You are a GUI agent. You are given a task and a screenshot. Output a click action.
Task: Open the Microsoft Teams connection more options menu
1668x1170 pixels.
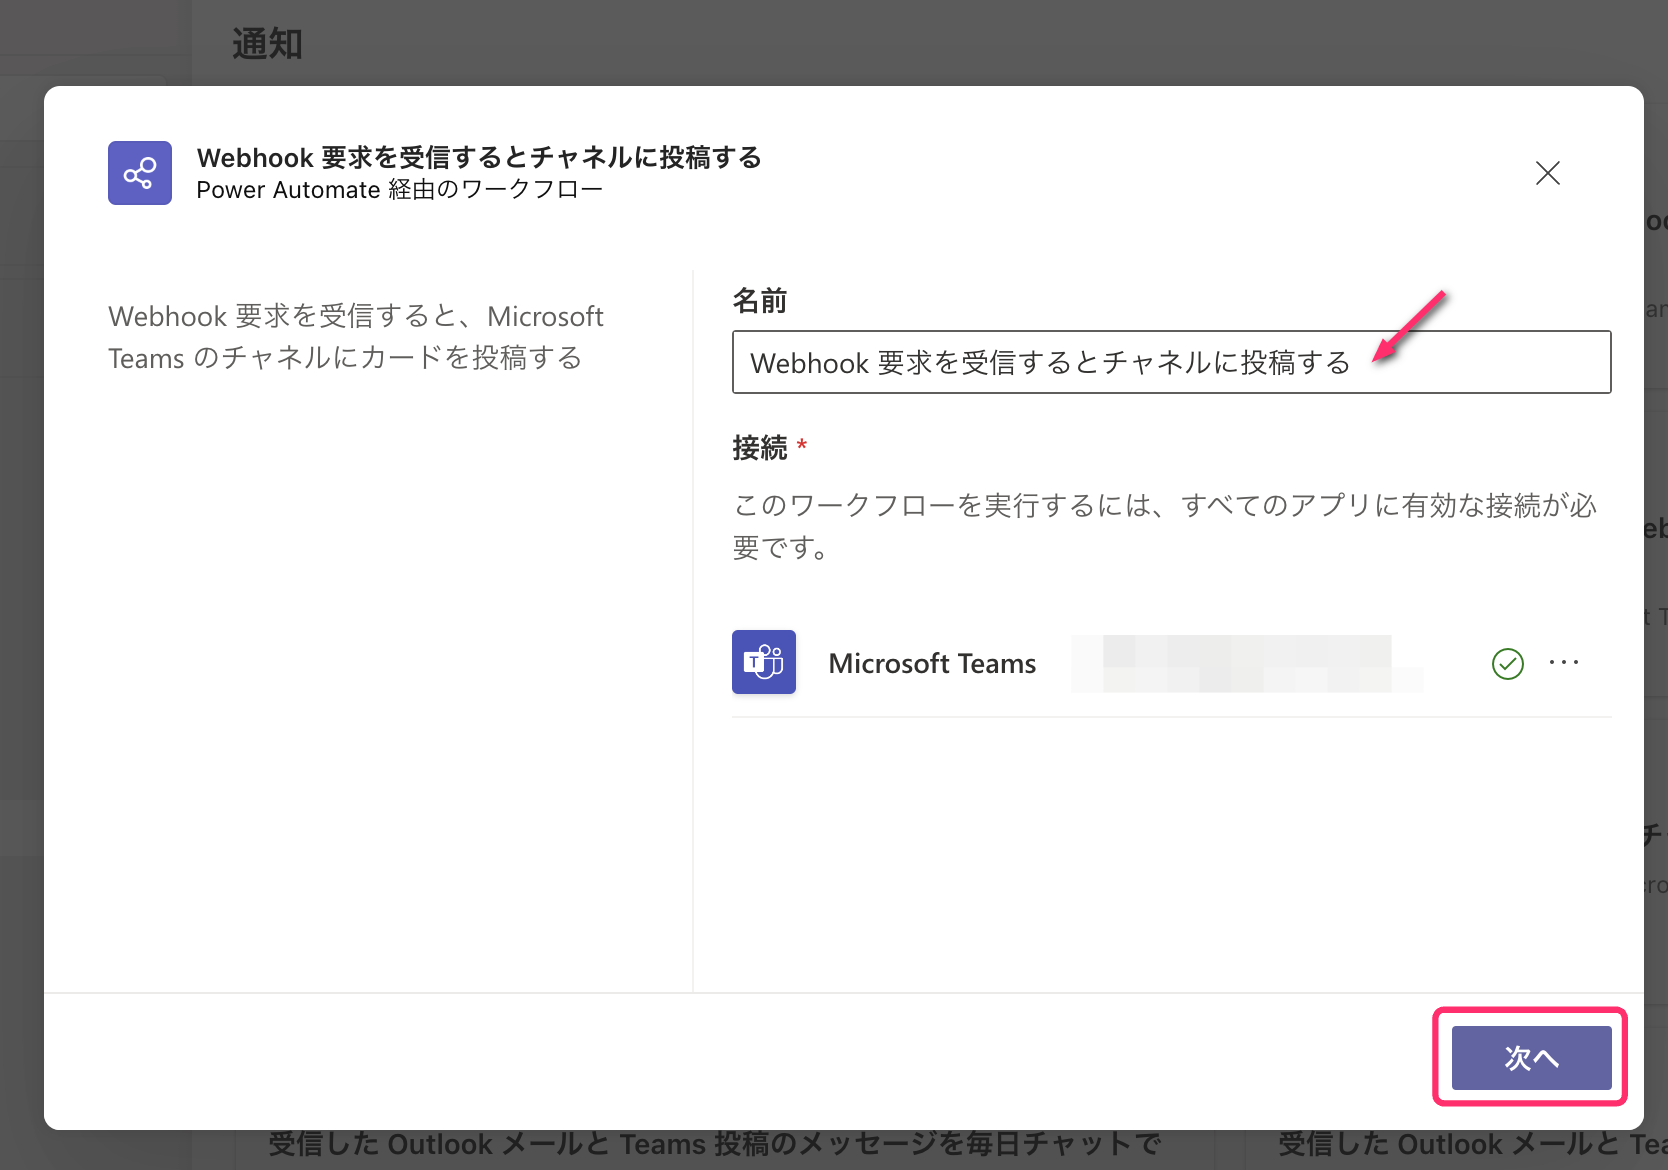coord(1563,662)
